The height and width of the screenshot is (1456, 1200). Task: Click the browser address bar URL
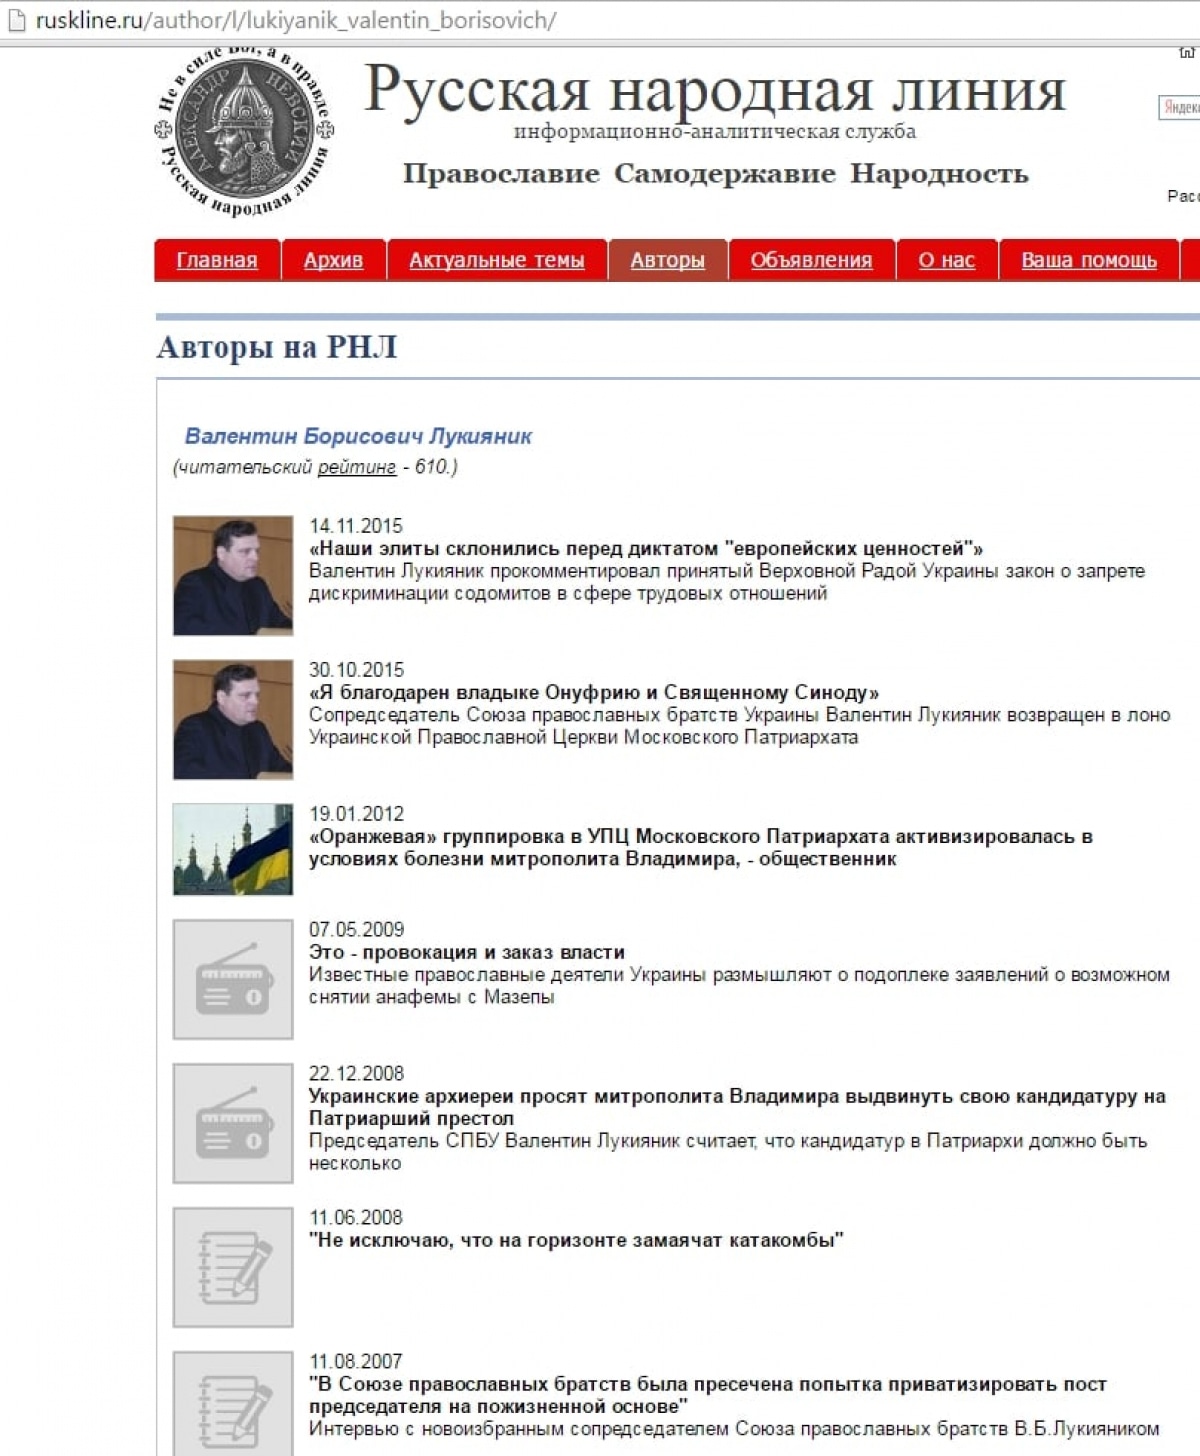coord(296,20)
